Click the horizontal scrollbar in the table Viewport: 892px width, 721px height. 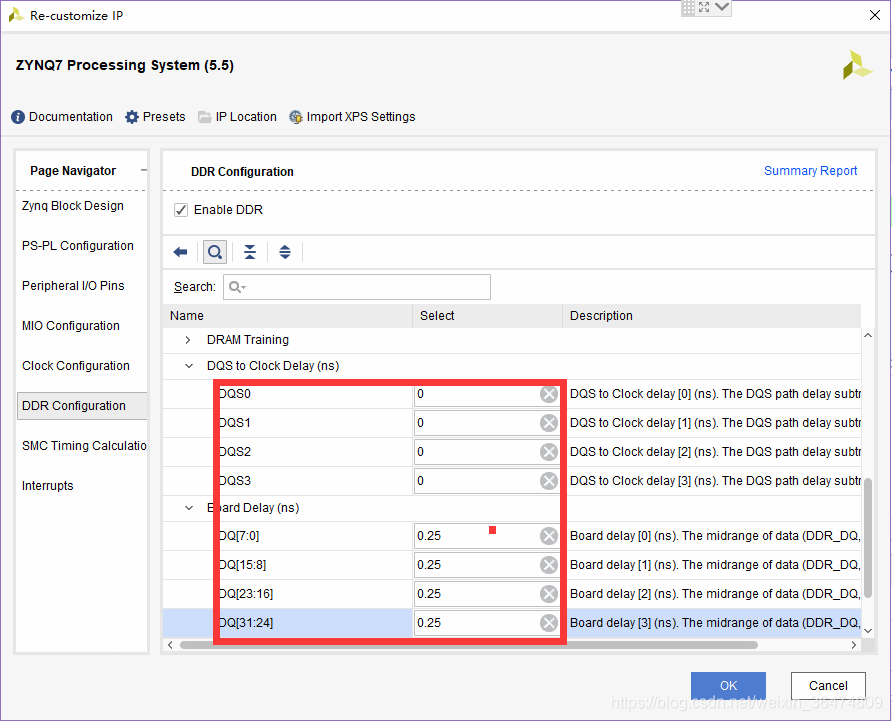[500, 645]
